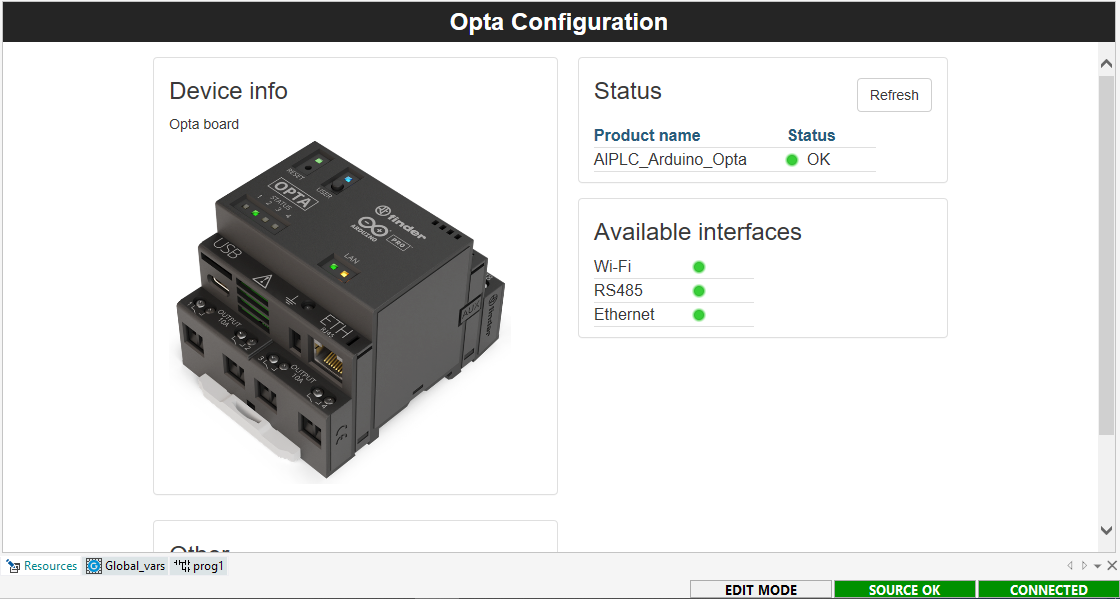Viewport: 1120px width, 599px height.
Task: Click the vertical scrollbar thumb
Action: pos(1106,255)
